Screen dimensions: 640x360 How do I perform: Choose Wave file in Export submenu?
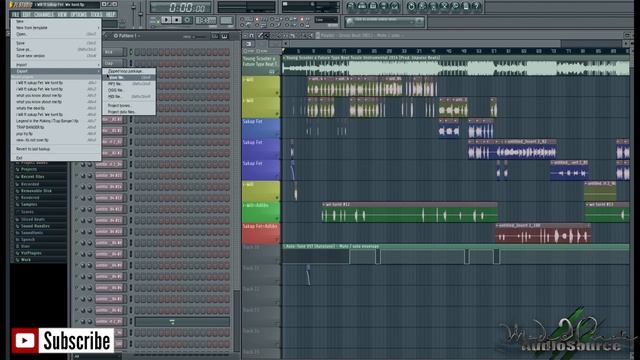click(129, 78)
